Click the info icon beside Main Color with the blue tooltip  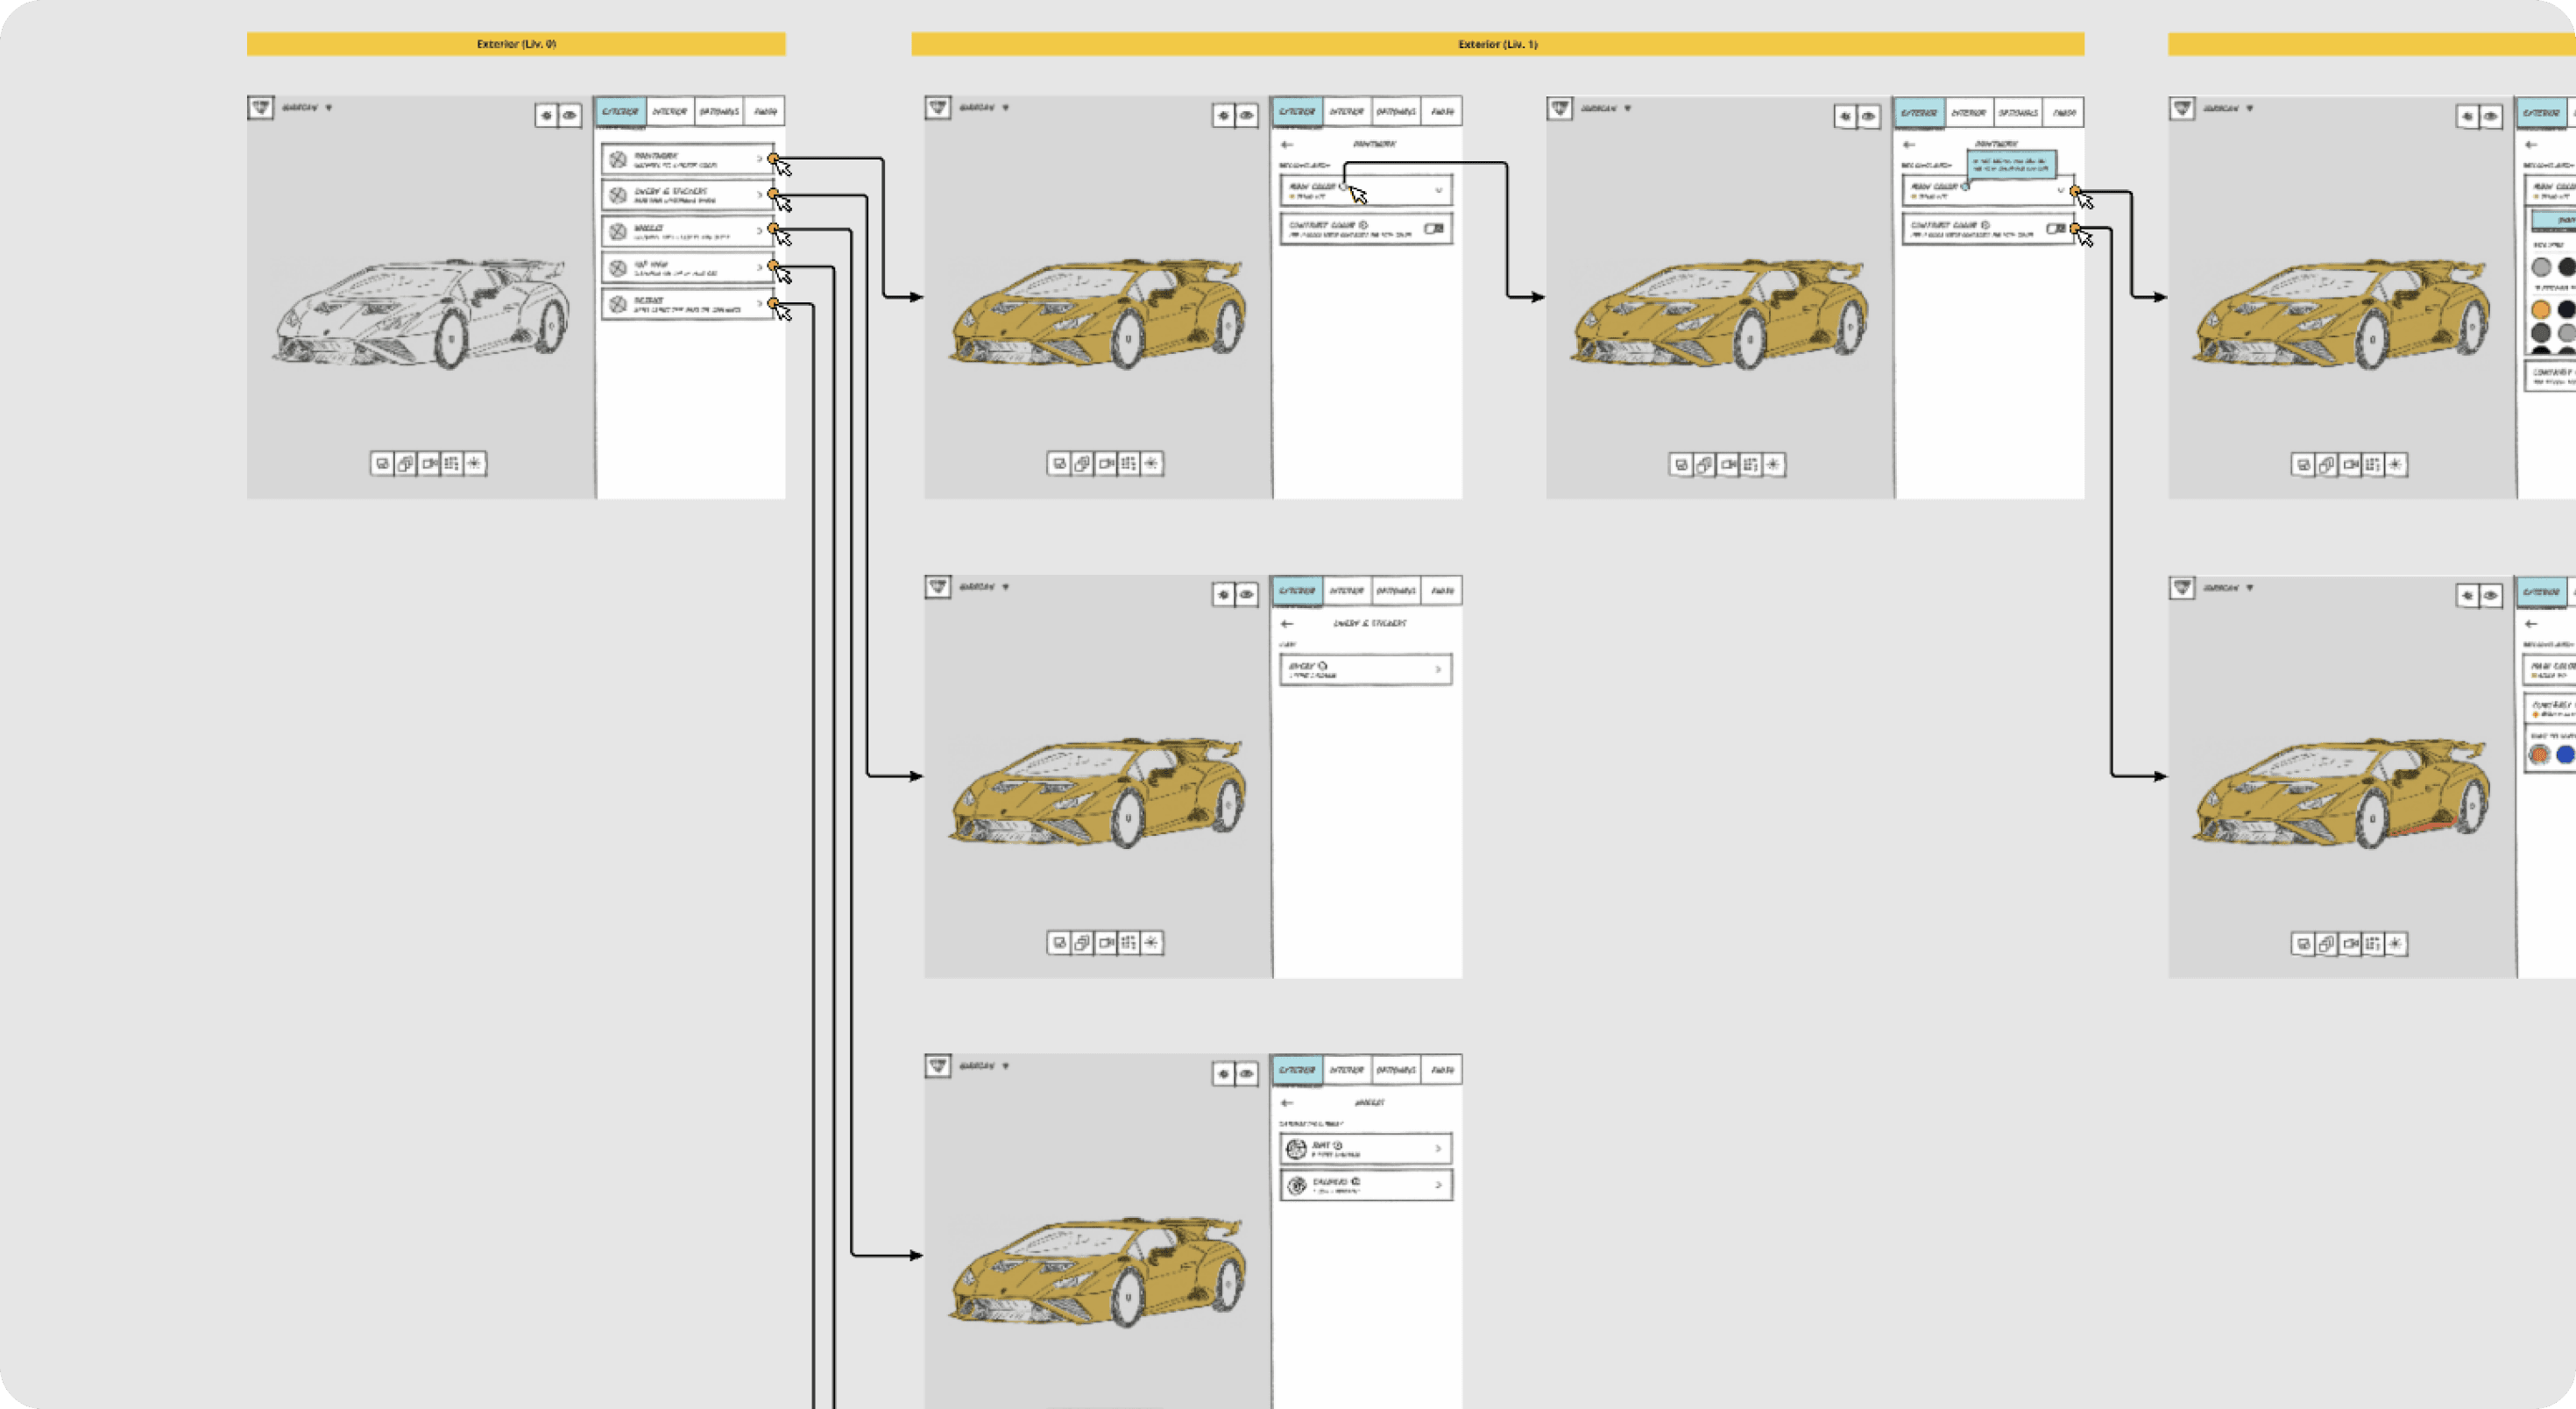[x=1965, y=187]
